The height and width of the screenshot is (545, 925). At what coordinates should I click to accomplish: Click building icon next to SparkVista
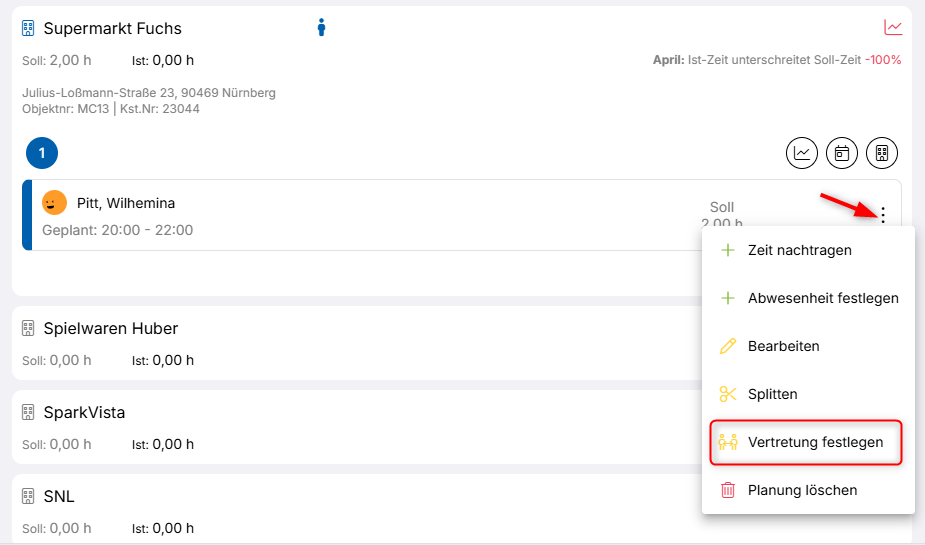pos(28,412)
